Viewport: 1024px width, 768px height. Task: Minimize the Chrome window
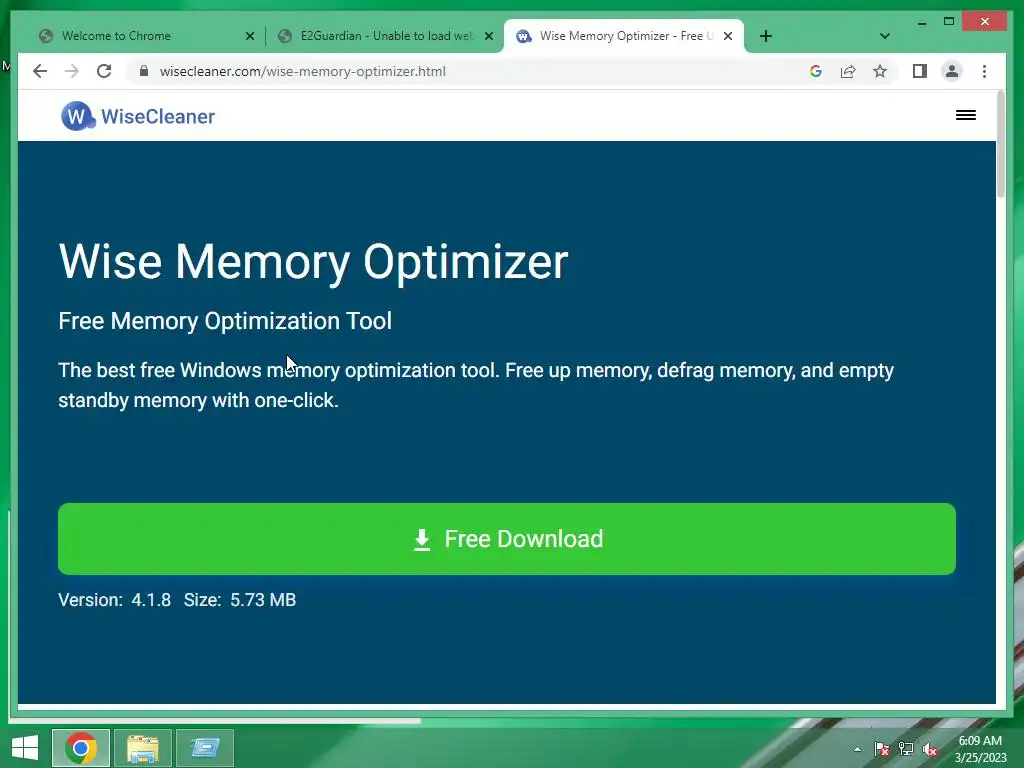click(x=922, y=22)
